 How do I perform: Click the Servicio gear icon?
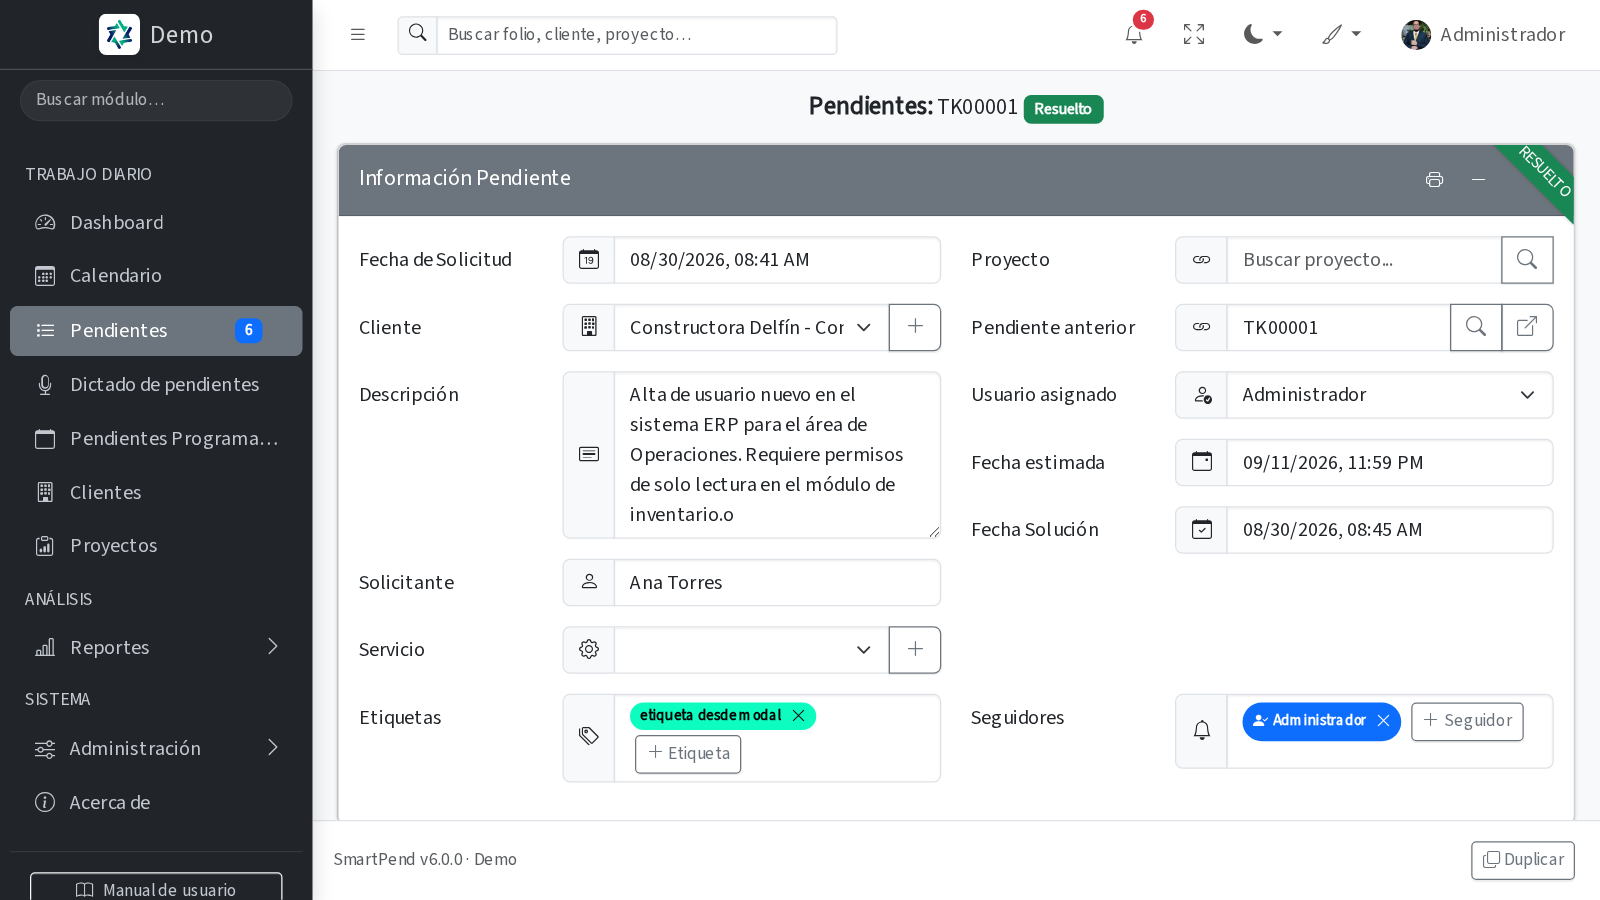click(589, 650)
